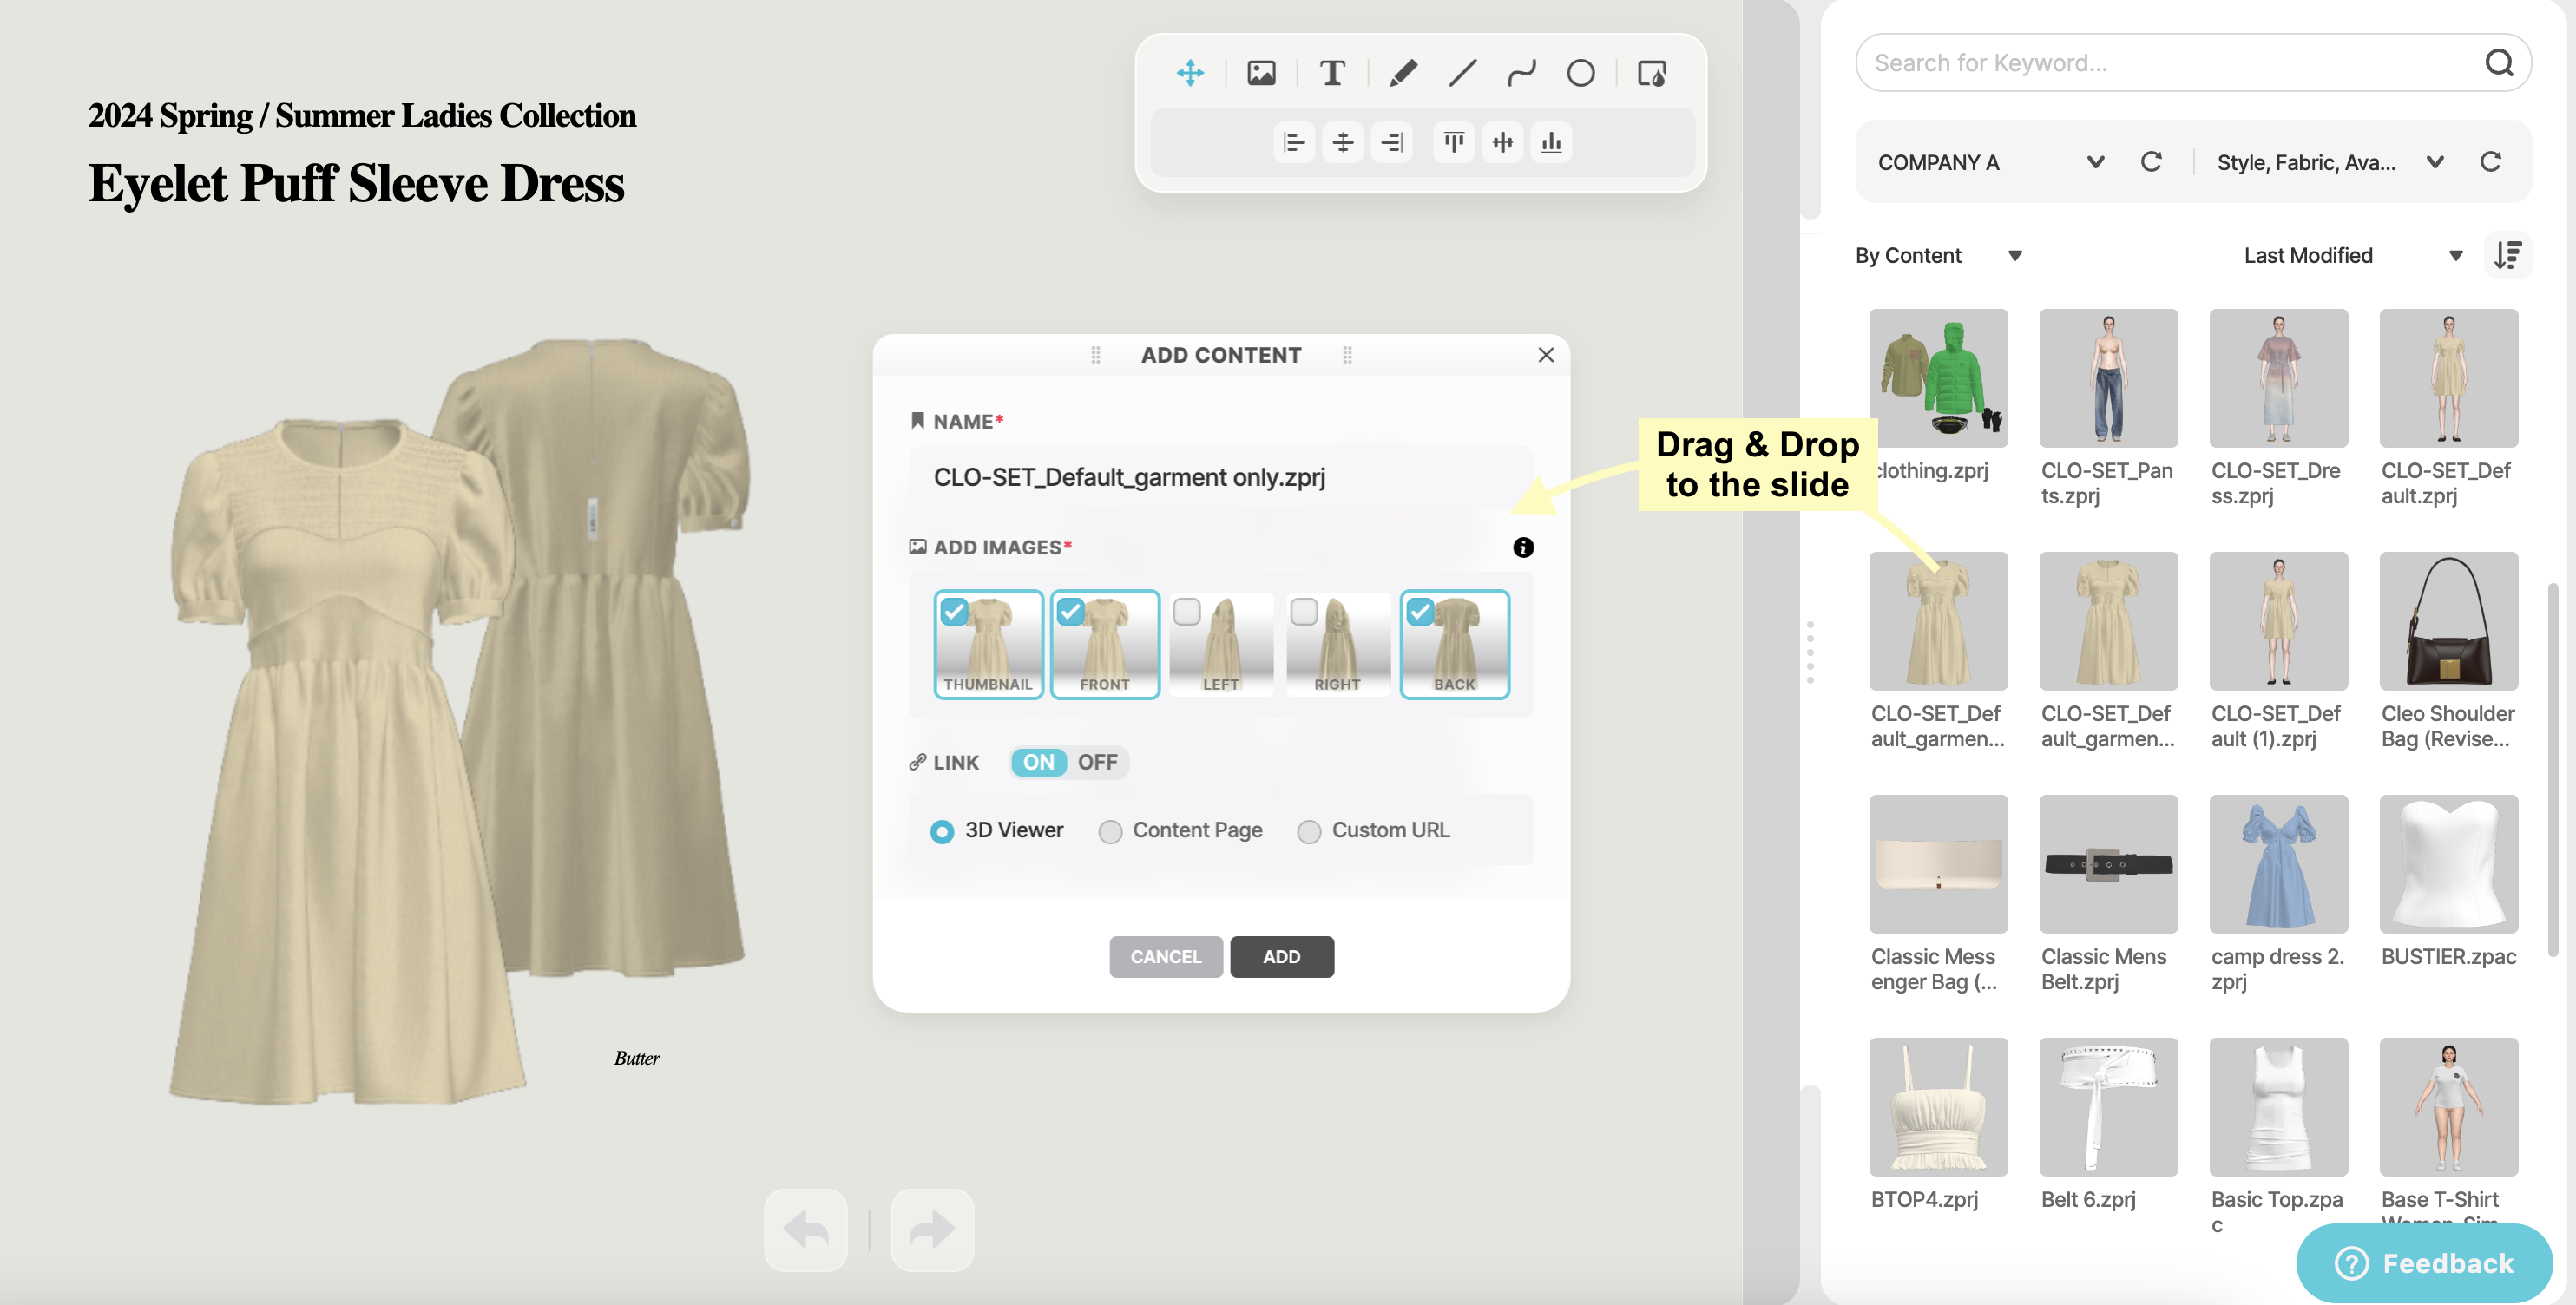
Task: Select the Pen drawing tool
Action: point(1402,72)
